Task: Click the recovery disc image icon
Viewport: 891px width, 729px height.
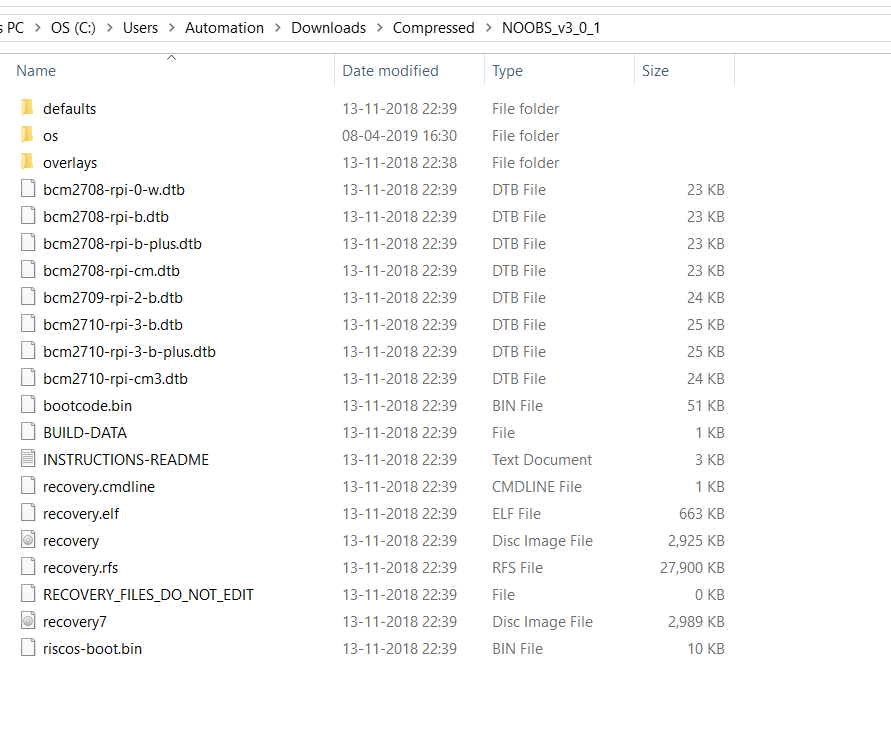Action: 28,539
